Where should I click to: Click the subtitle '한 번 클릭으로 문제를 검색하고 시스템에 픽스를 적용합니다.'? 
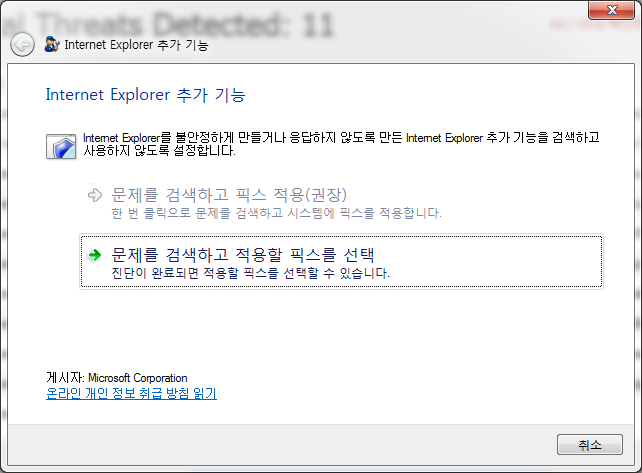click(x=276, y=213)
